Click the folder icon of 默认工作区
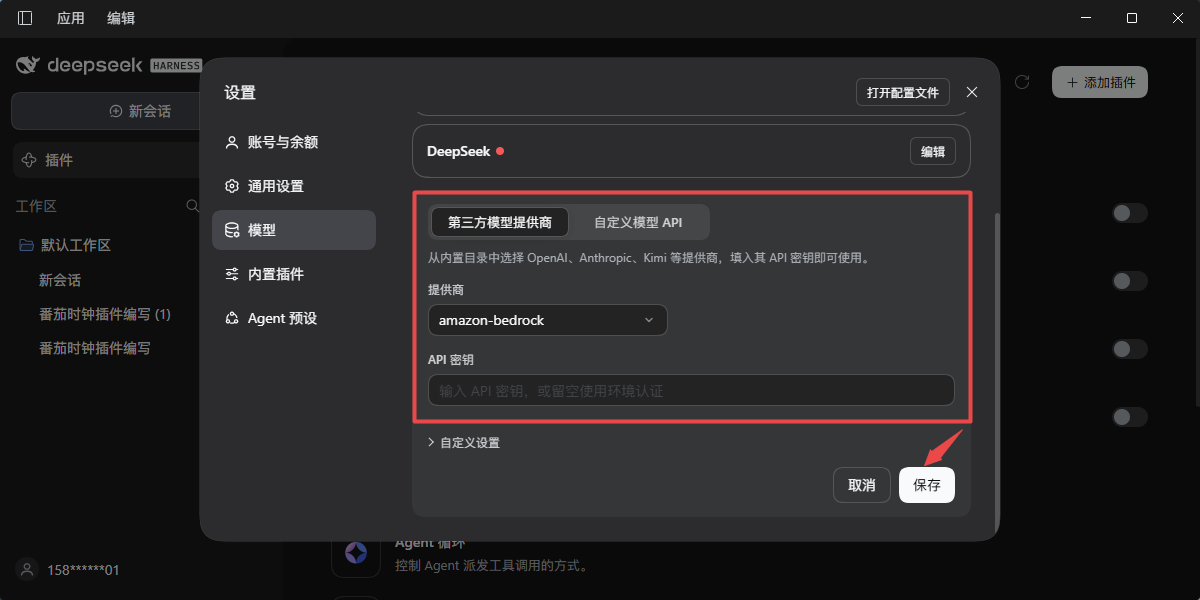The width and height of the screenshot is (1200, 600). coord(27,245)
